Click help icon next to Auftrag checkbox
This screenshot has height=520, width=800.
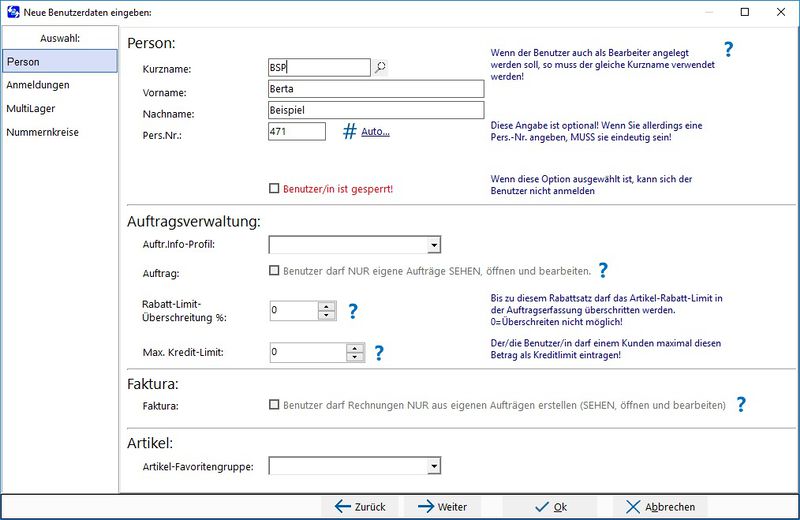[603, 270]
